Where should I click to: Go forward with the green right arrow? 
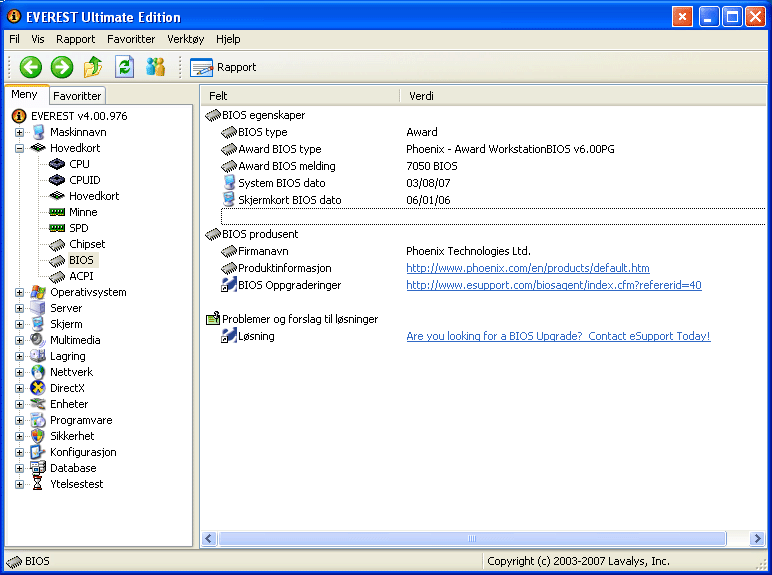(x=62, y=67)
